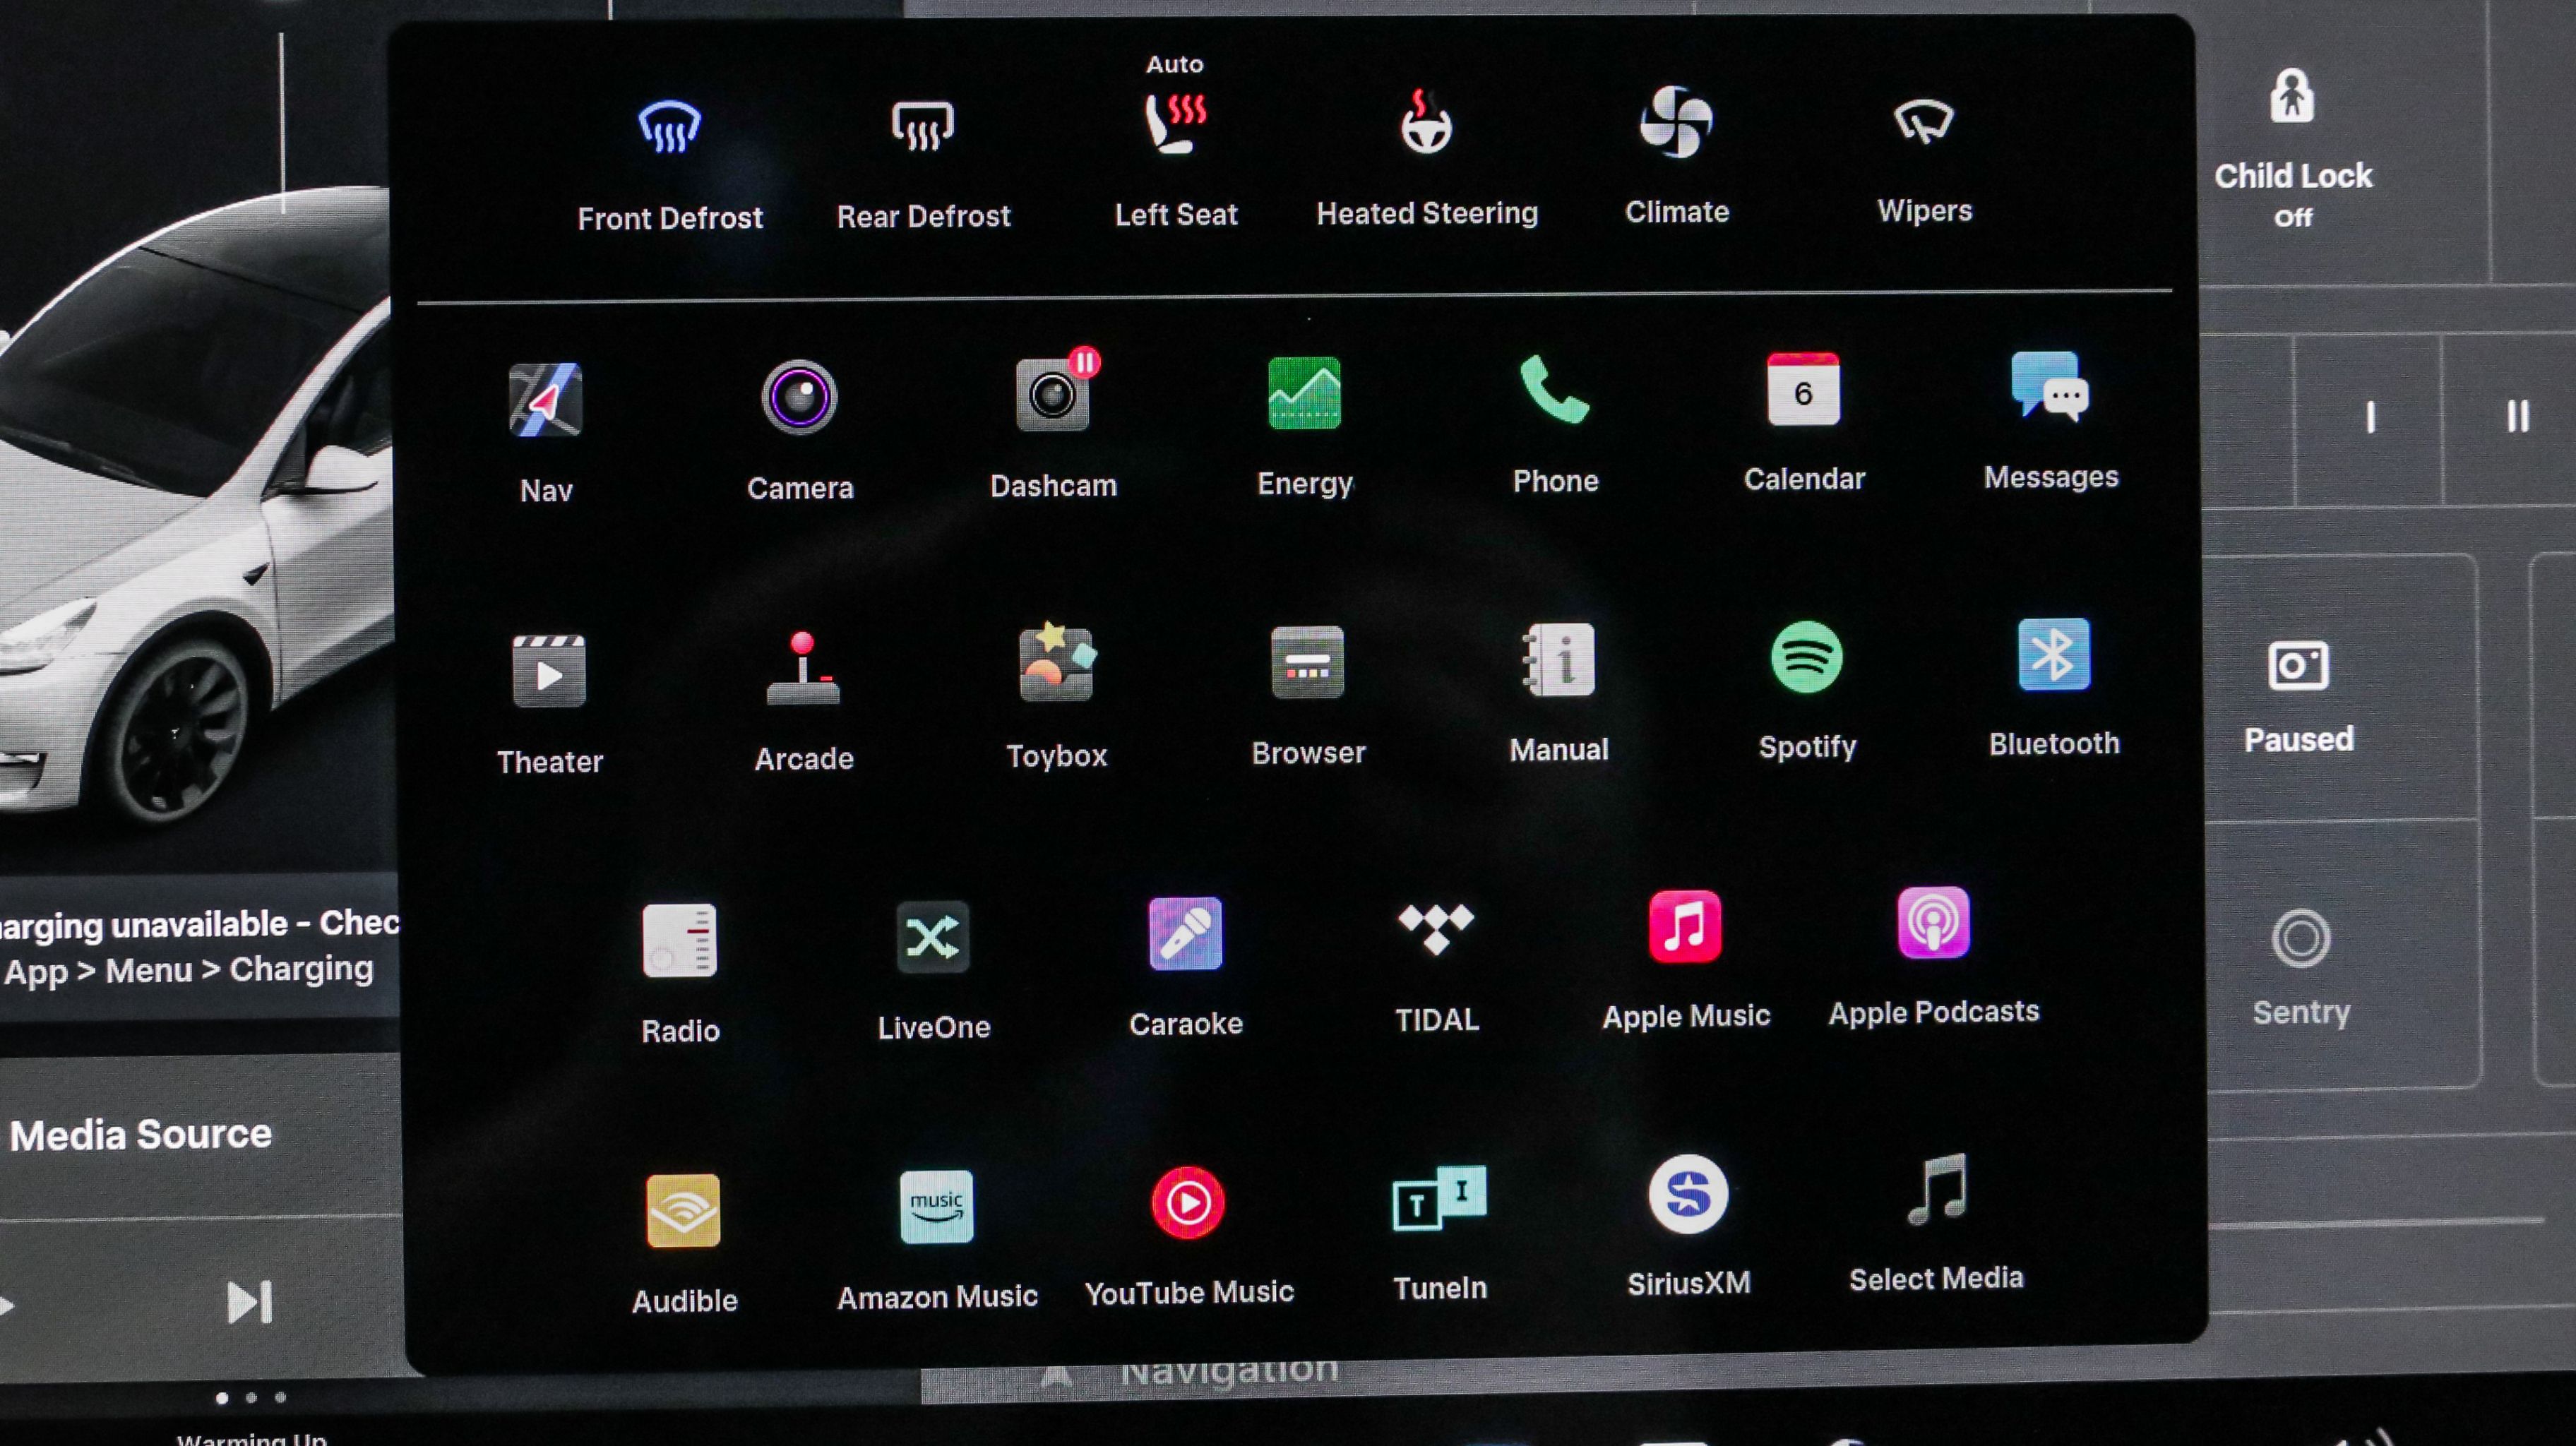Open the Bluetooth settings icon
This screenshot has width=2576, height=1446.
[x=2053, y=655]
